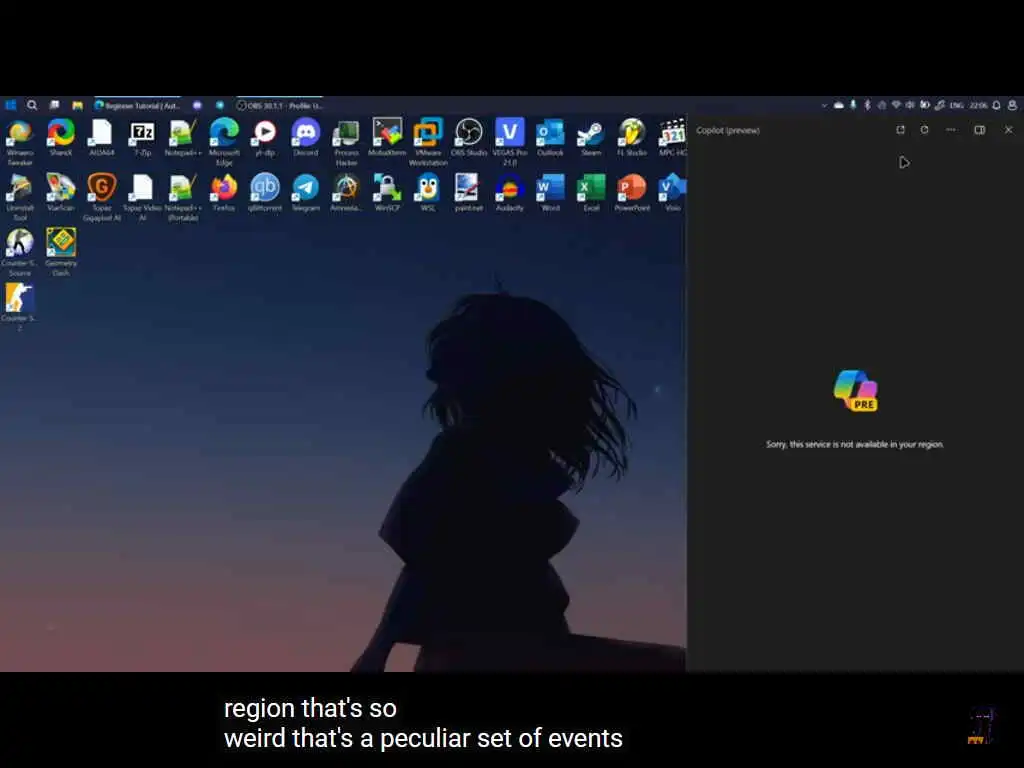Open the Geometry Dash shortcut

coord(61,252)
